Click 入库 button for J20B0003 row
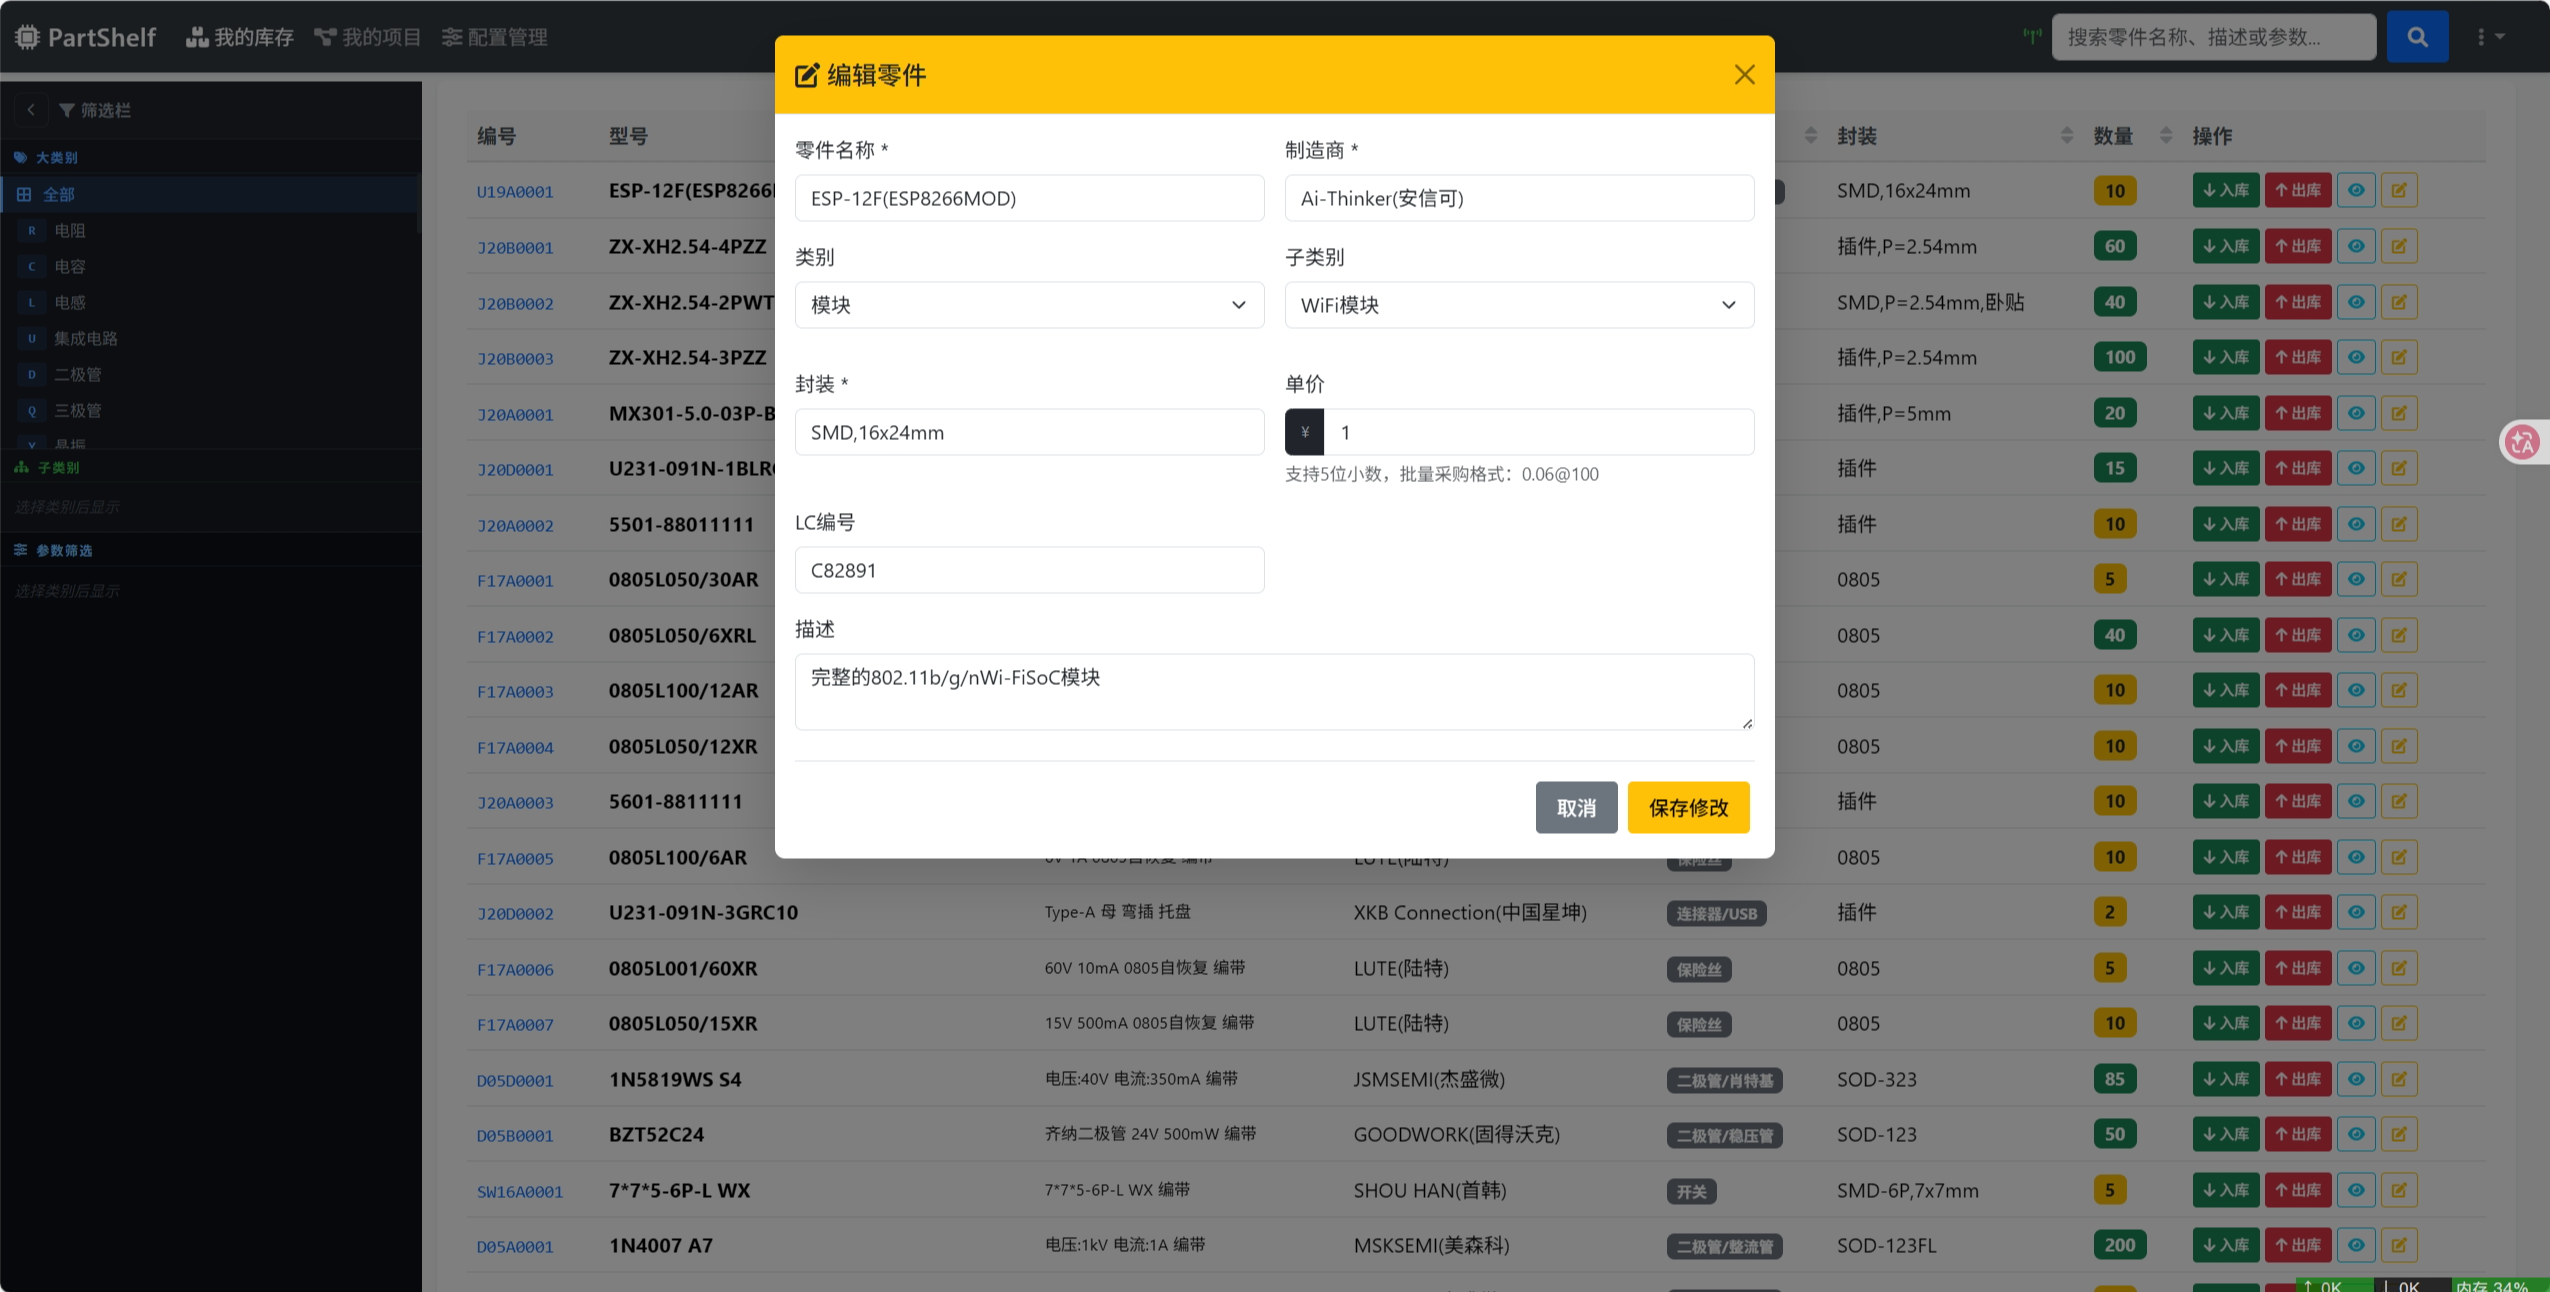 click(2225, 357)
